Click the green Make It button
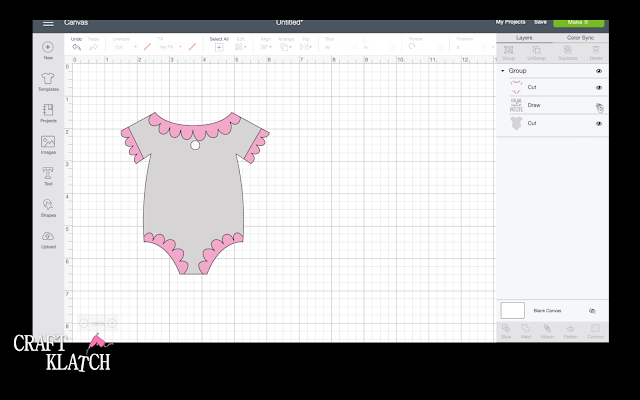This screenshot has width=640, height=400. (x=578, y=22)
